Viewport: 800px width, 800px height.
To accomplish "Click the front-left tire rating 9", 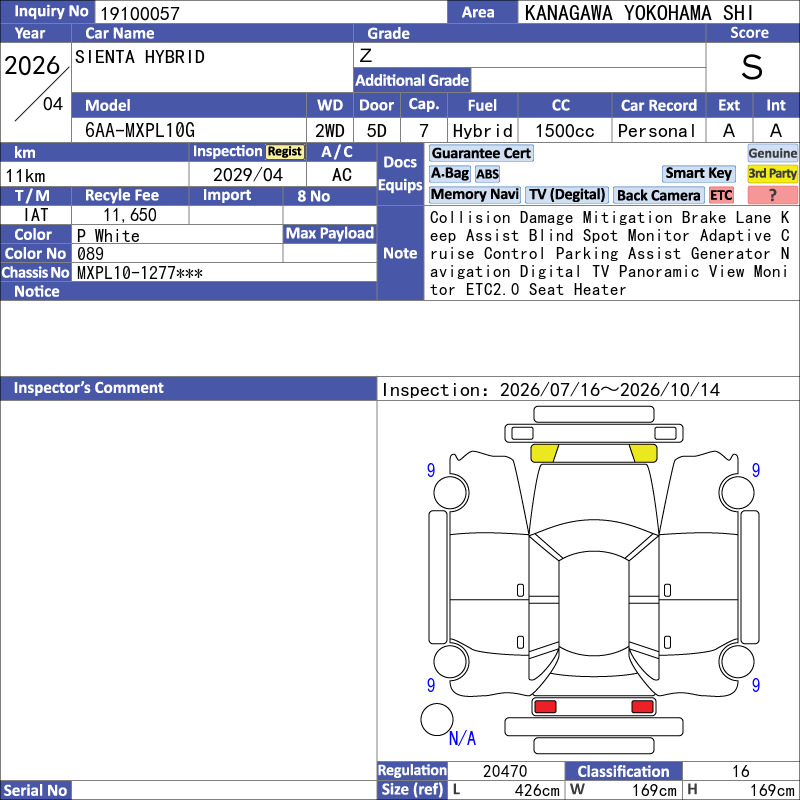I will pyautogui.click(x=431, y=470).
